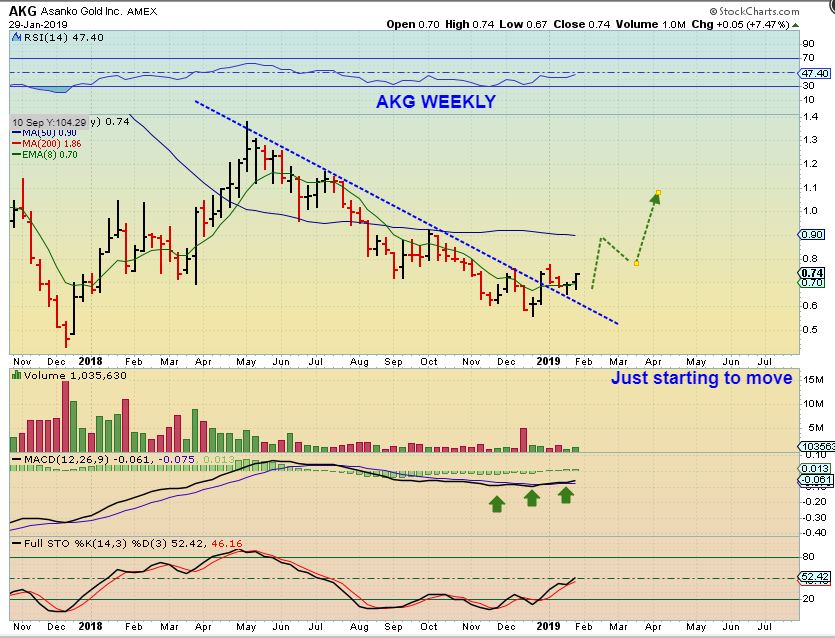Select the MACD(12,26,9) indicator label
835x638 pixels.
[69, 459]
